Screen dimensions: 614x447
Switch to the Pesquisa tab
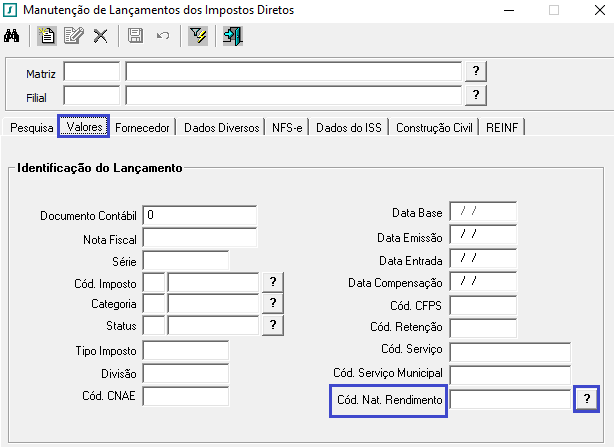(31, 128)
